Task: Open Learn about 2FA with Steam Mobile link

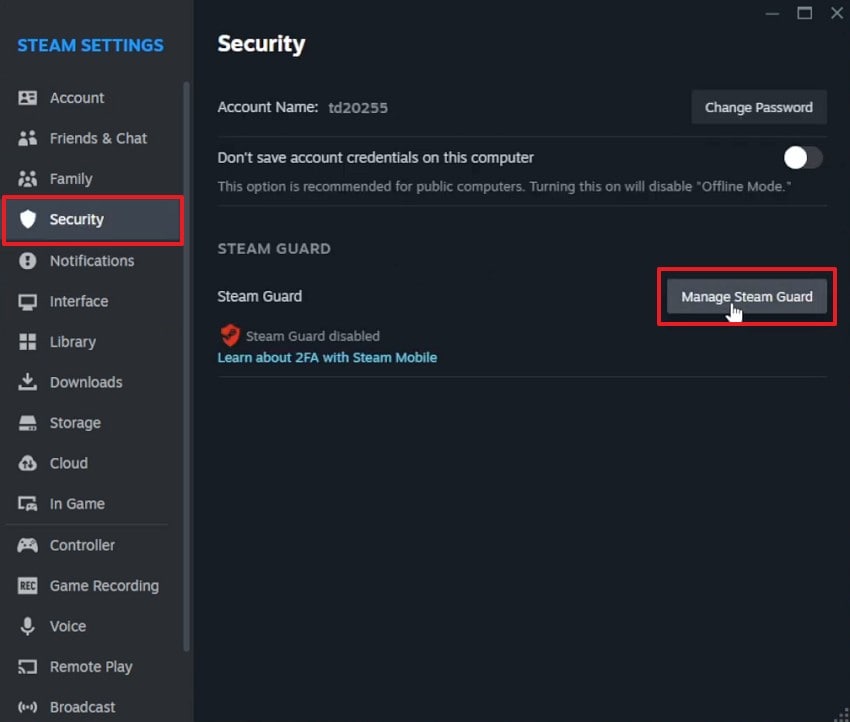Action: pyautogui.click(x=327, y=358)
